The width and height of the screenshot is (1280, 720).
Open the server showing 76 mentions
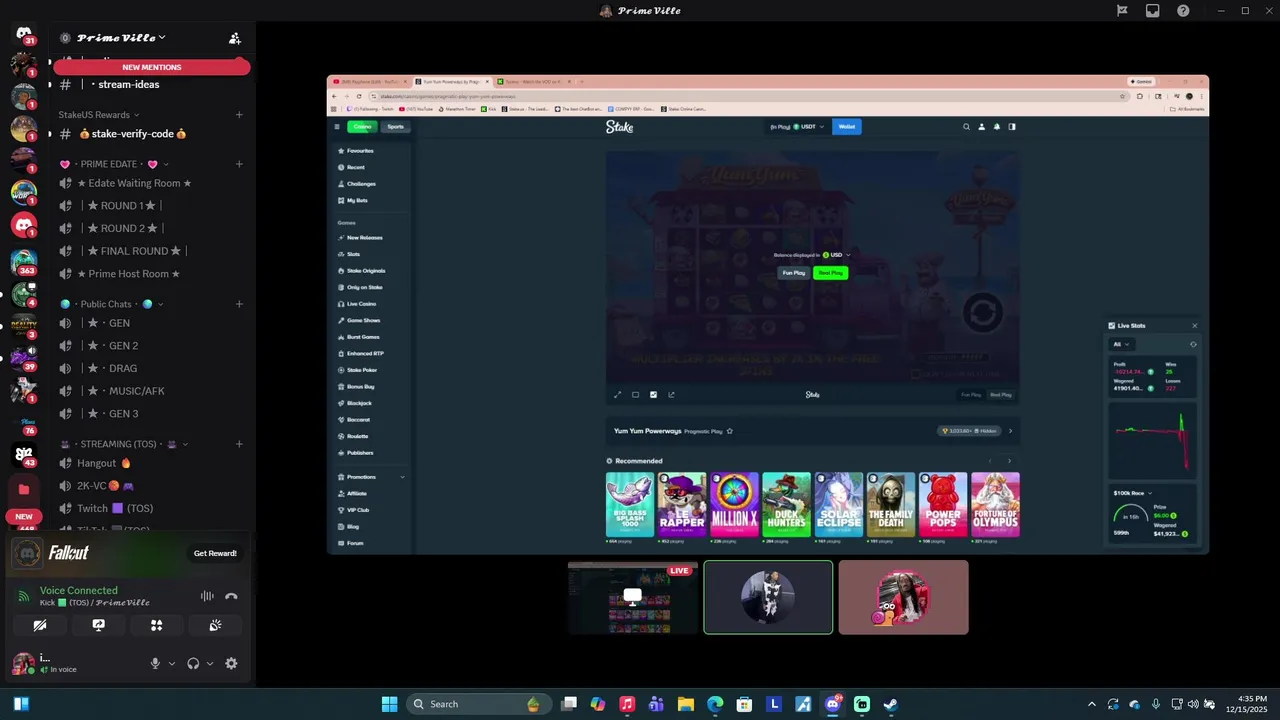click(24, 424)
